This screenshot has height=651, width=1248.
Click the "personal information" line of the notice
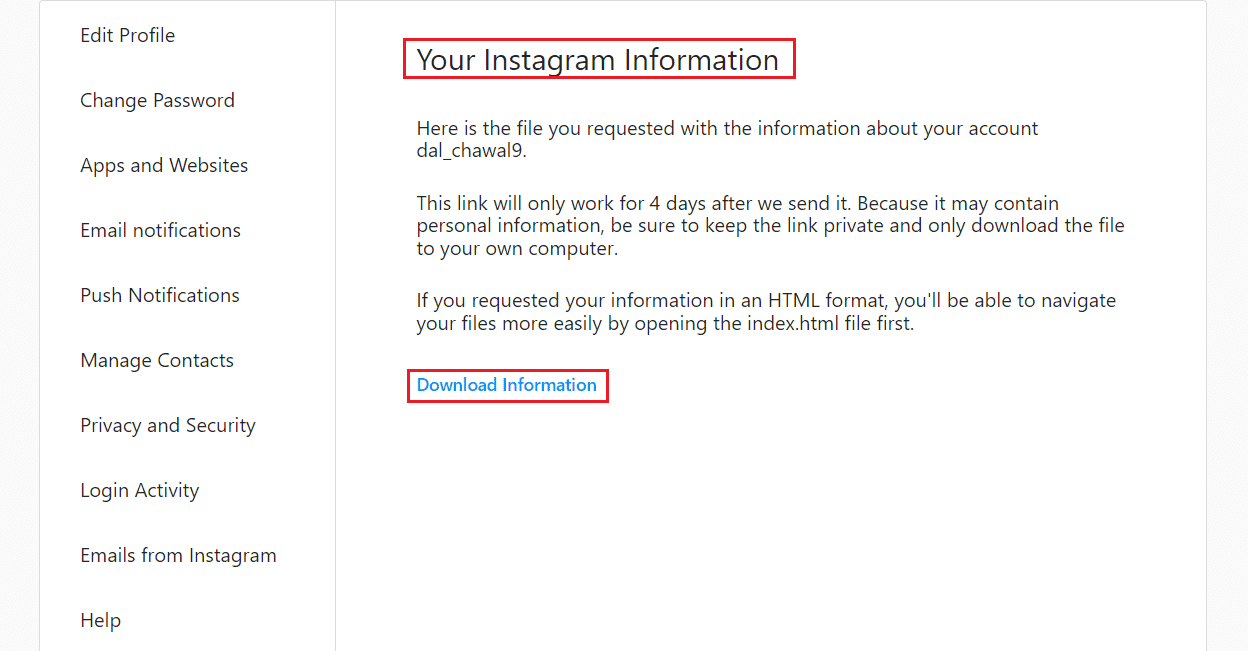770,226
